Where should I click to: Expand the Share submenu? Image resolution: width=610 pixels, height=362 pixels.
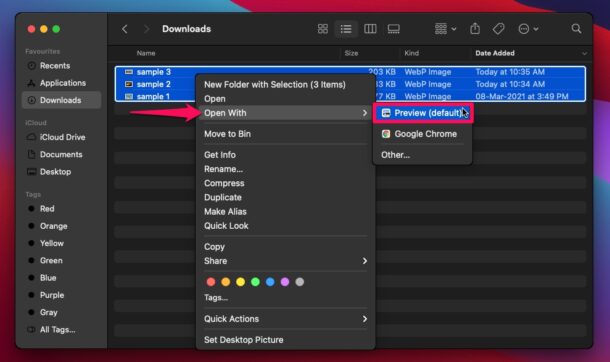286,261
